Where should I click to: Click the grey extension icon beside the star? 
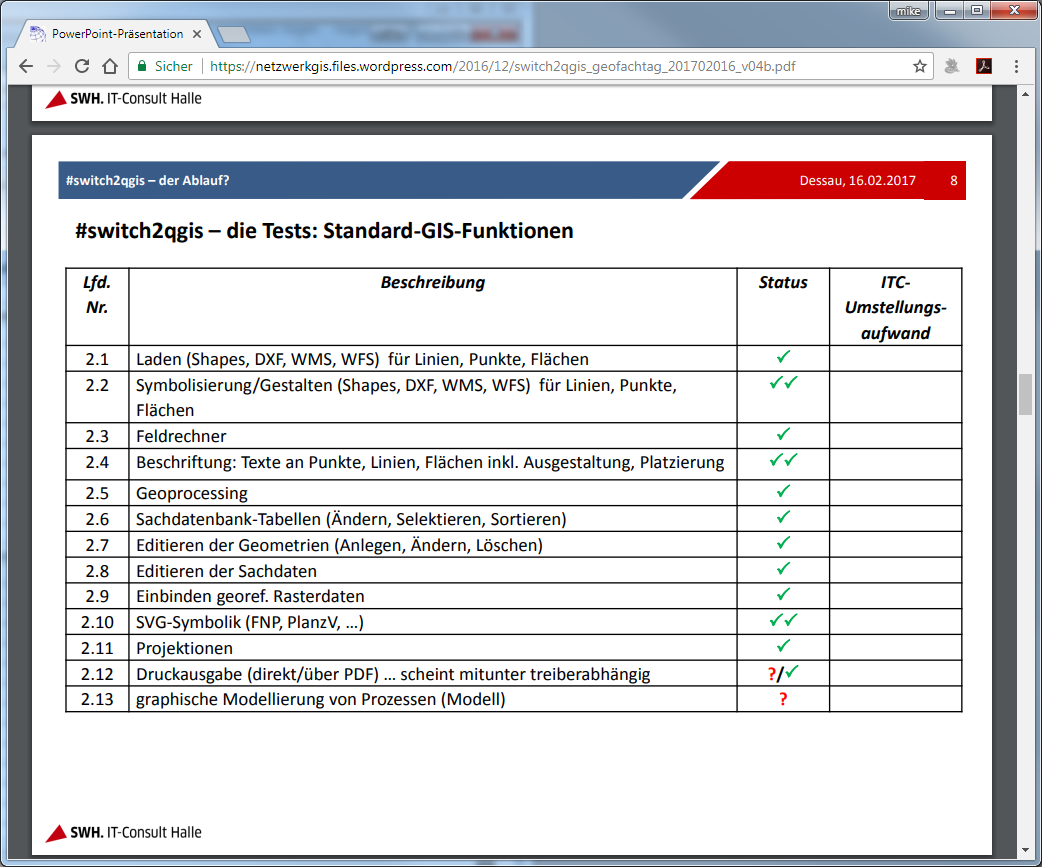[x=952, y=66]
